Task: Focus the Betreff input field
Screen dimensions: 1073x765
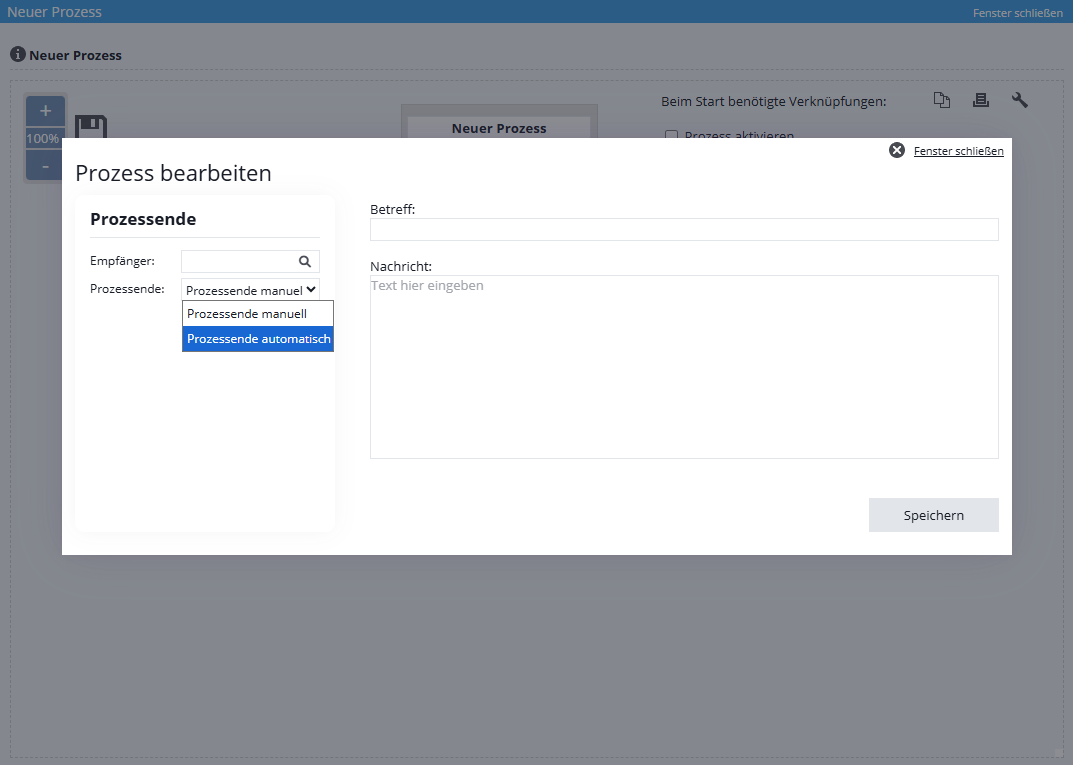Action: (683, 229)
